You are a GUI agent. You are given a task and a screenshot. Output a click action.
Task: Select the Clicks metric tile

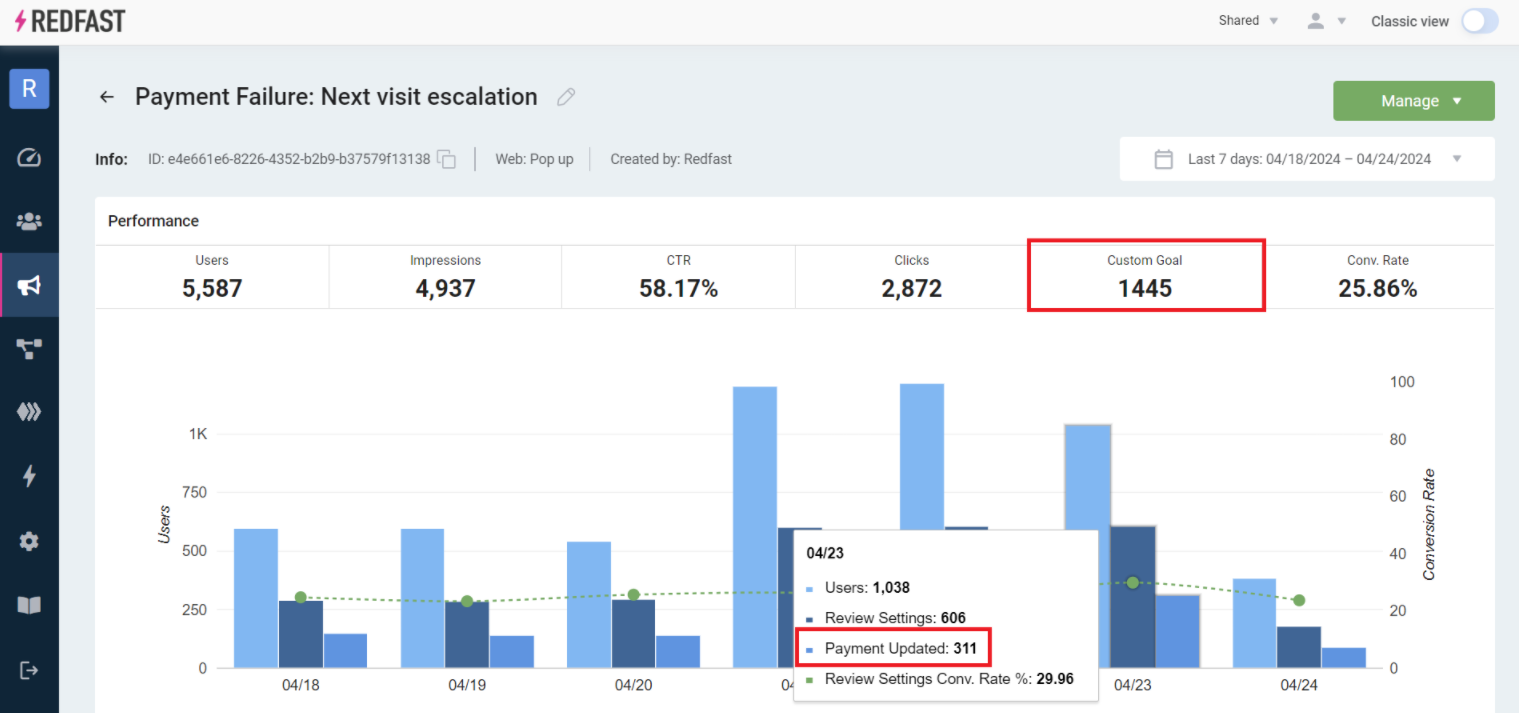pyautogui.click(x=911, y=275)
